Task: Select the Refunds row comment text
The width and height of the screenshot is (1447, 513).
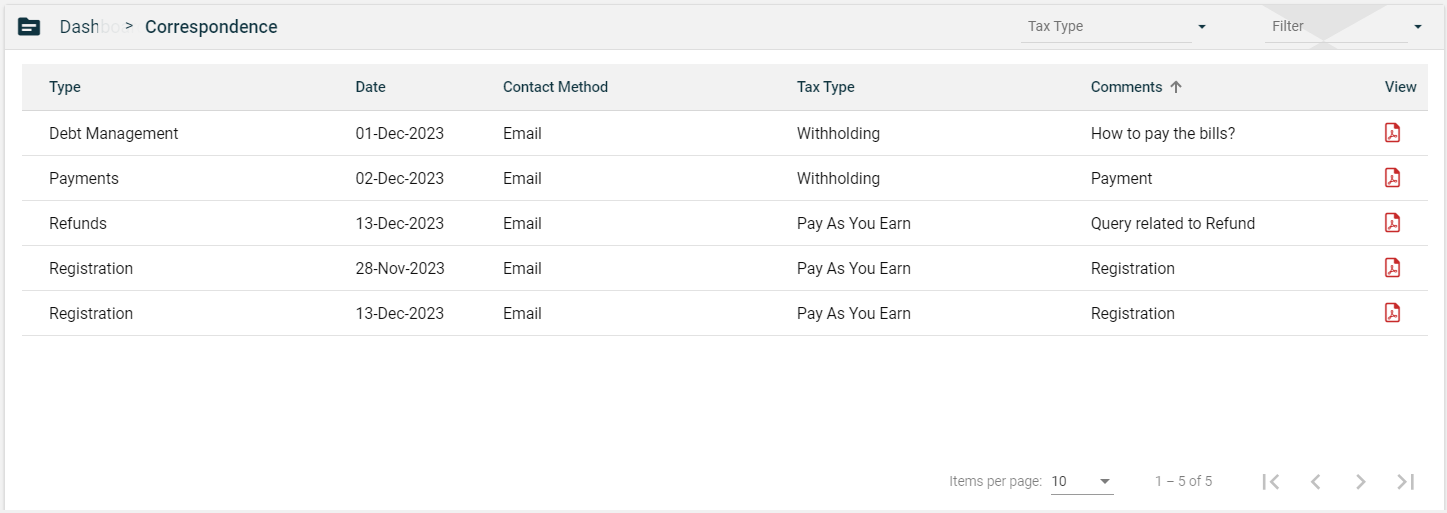Action: [1172, 223]
